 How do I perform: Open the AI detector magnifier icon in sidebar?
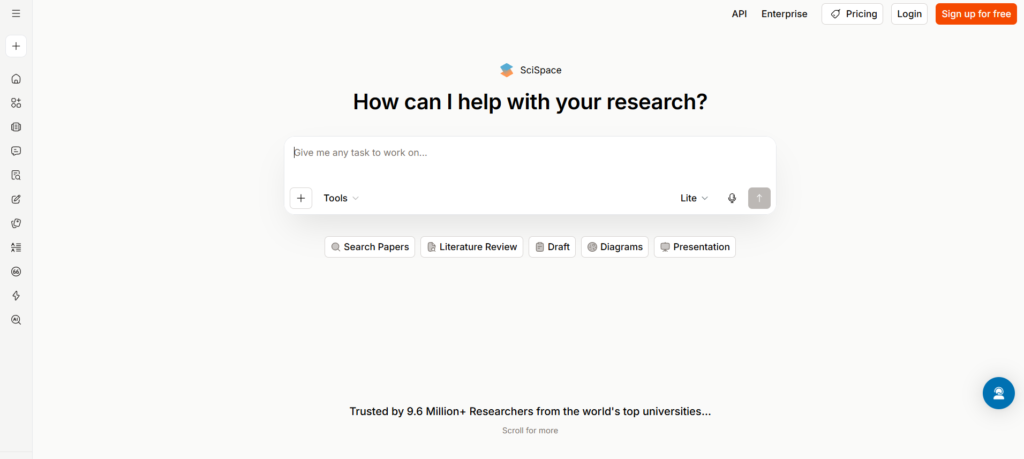coord(16,320)
